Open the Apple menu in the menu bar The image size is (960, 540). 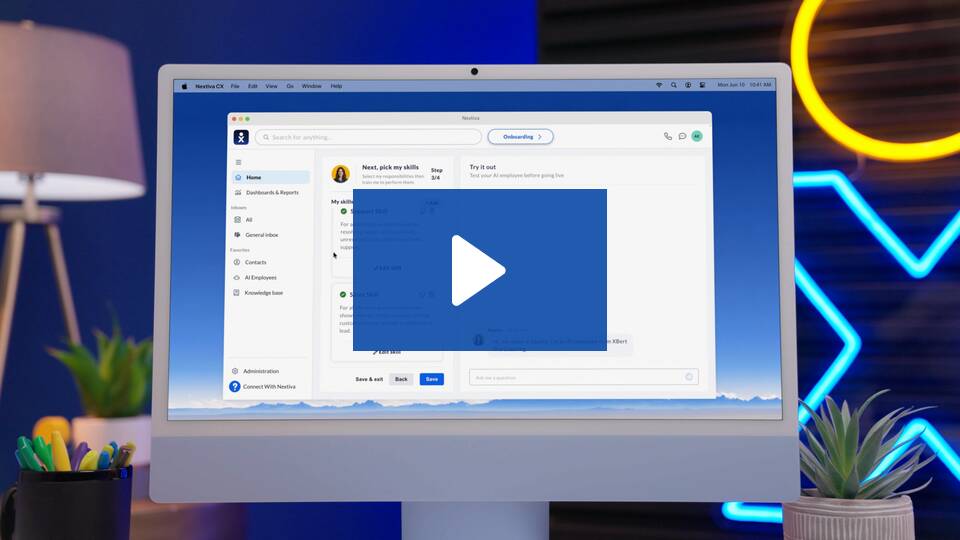(x=184, y=86)
